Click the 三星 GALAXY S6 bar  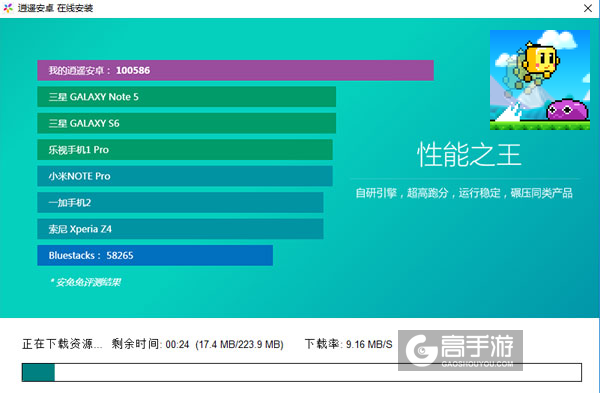click(186, 123)
